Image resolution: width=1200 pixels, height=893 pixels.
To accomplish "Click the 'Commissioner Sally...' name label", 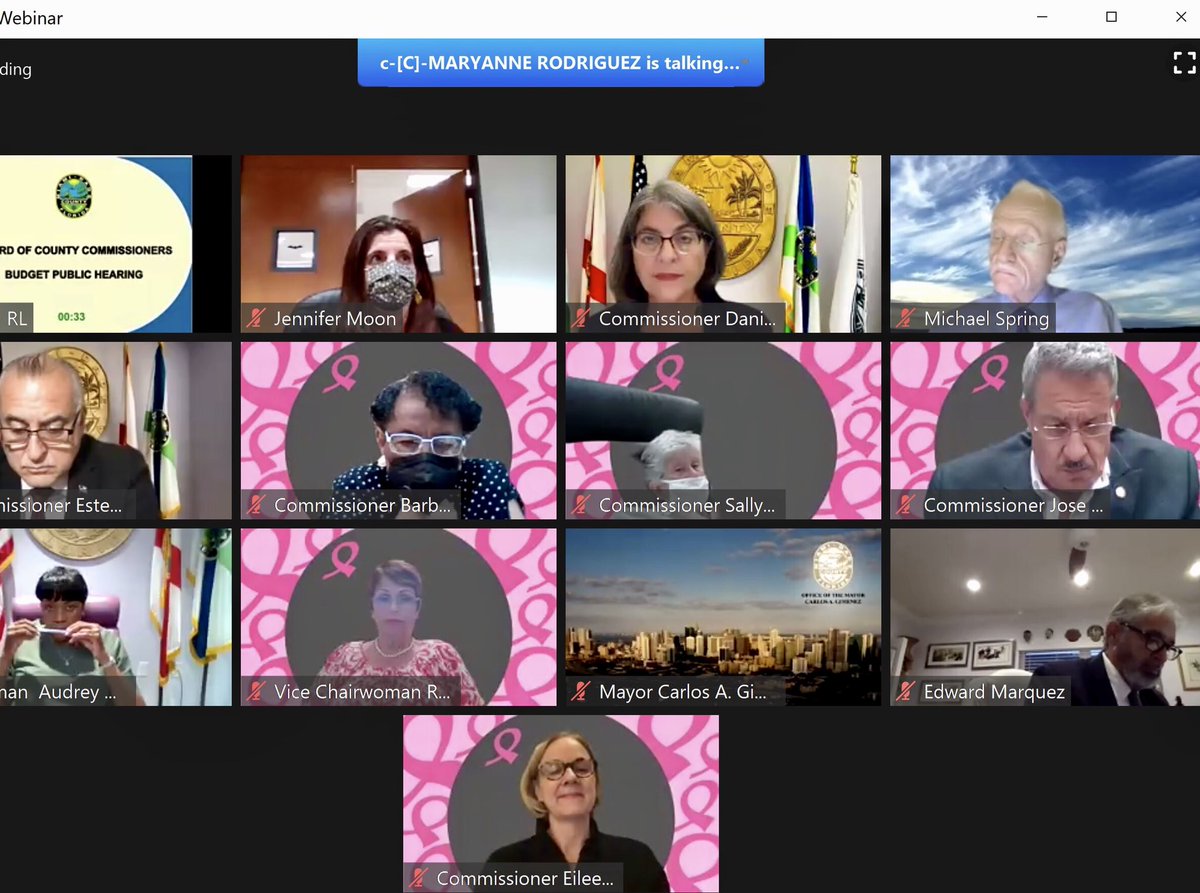I will coord(687,505).
